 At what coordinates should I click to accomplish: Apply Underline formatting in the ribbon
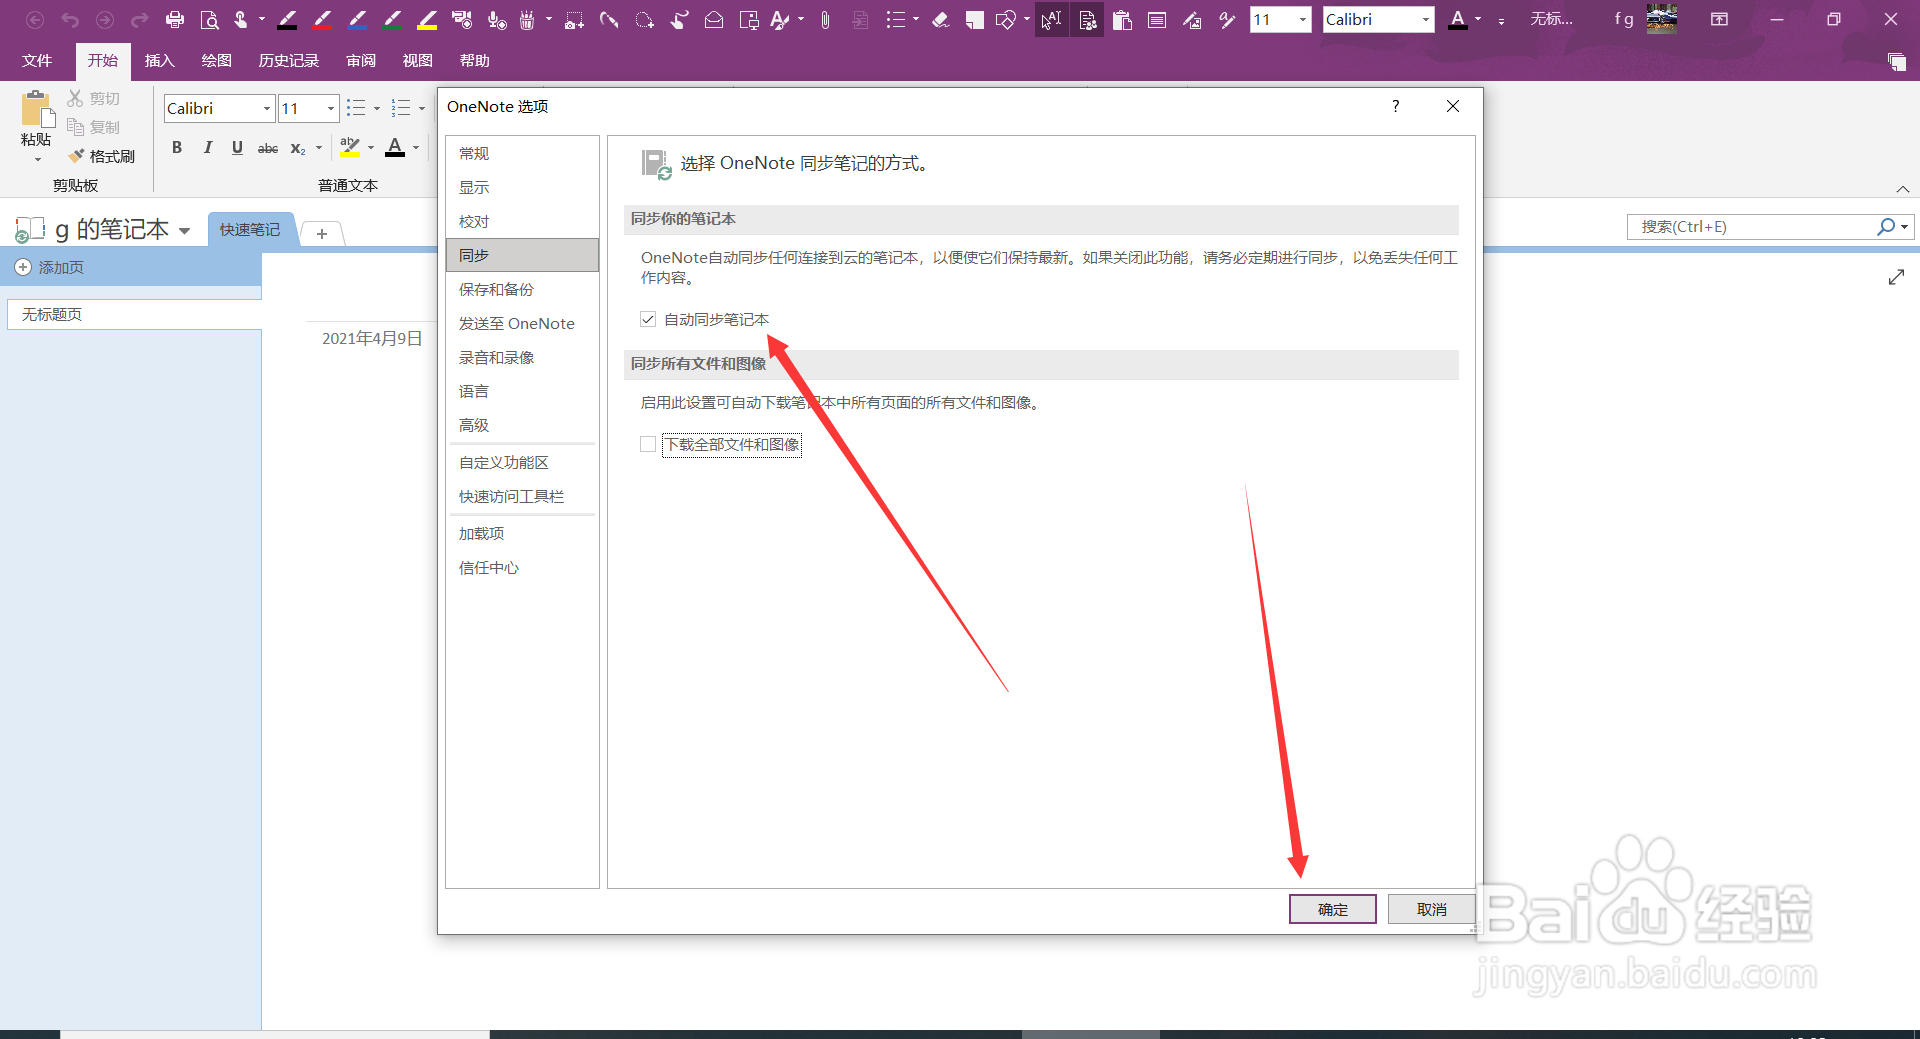[x=237, y=148]
